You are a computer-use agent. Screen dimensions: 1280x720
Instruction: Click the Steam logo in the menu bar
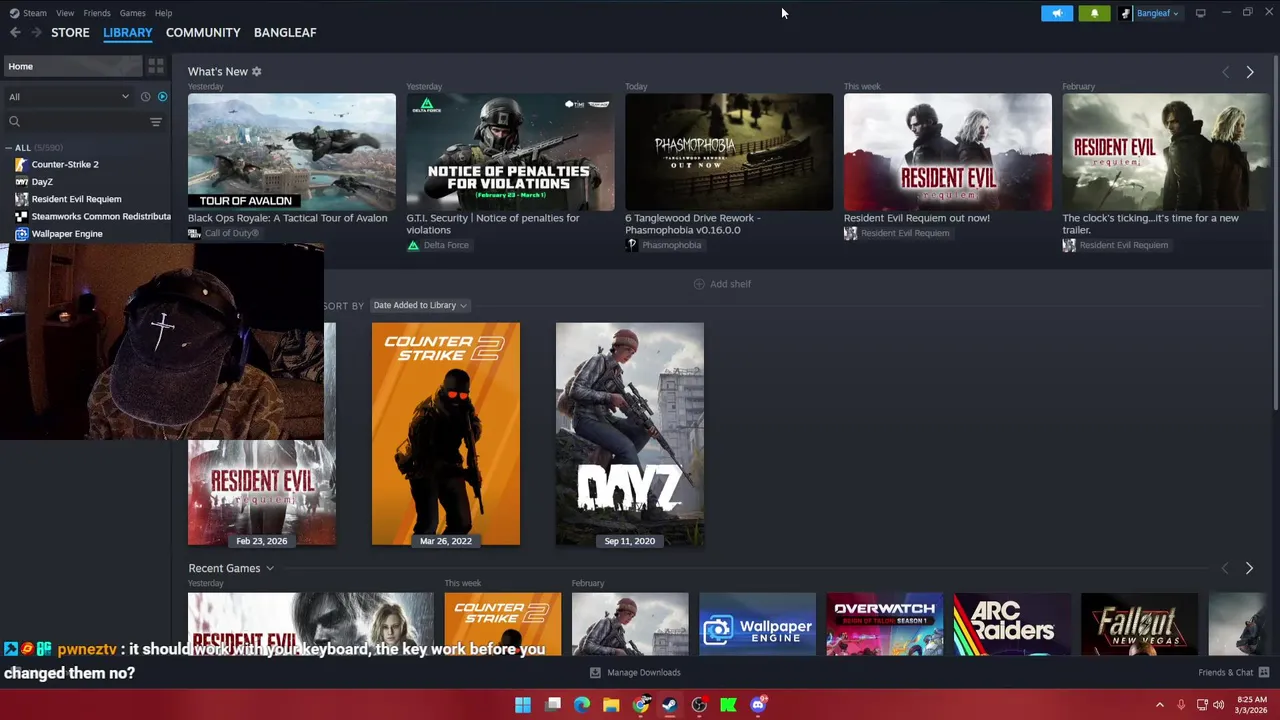[x=14, y=13]
